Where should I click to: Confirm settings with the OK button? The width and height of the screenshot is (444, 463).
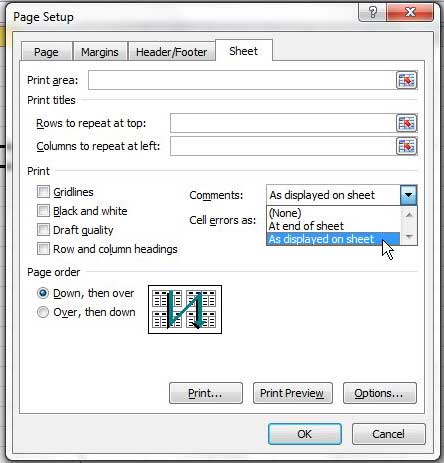(x=305, y=434)
